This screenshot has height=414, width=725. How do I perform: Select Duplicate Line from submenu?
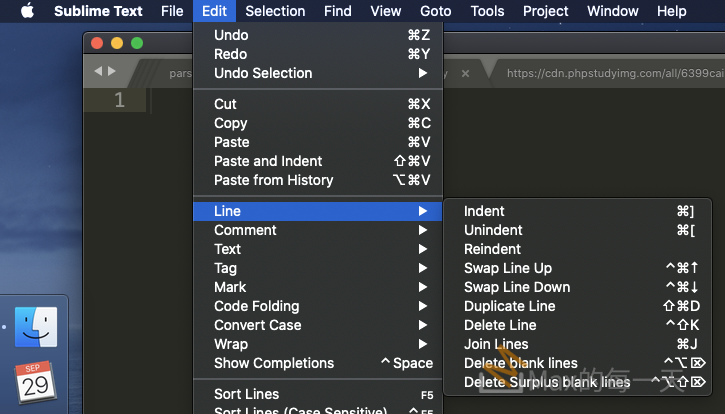pyautogui.click(x=509, y=306)
